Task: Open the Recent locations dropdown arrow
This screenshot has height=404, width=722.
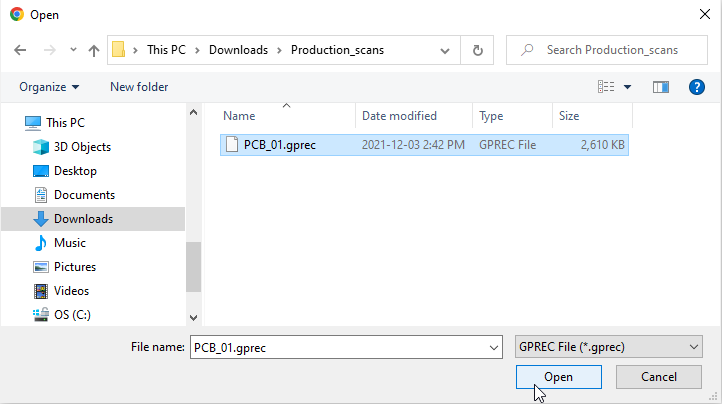Action: point(73,50)
